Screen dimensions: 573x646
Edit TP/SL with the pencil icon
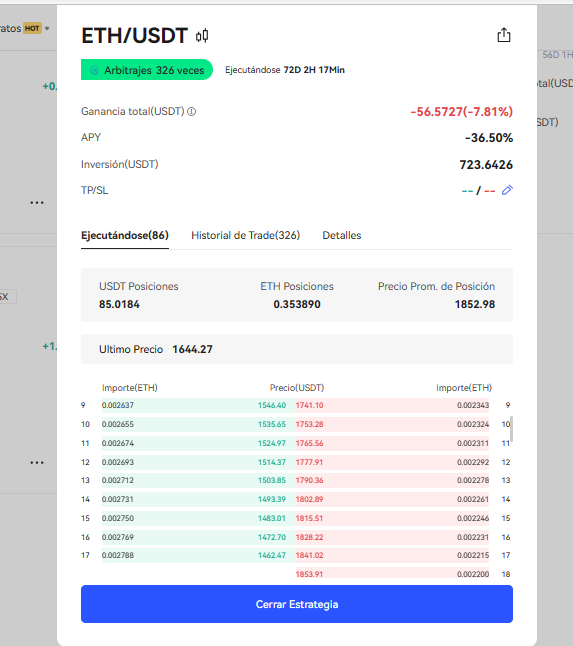point(507,190)
